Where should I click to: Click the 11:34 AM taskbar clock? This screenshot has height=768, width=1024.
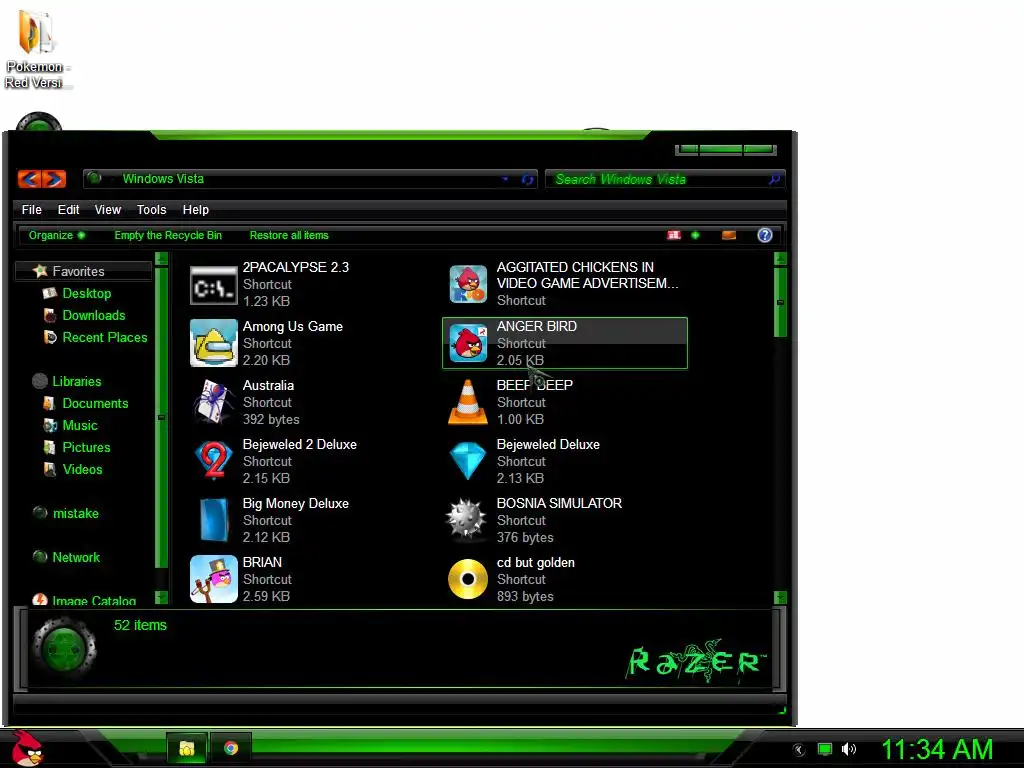(x=937, y=749)
